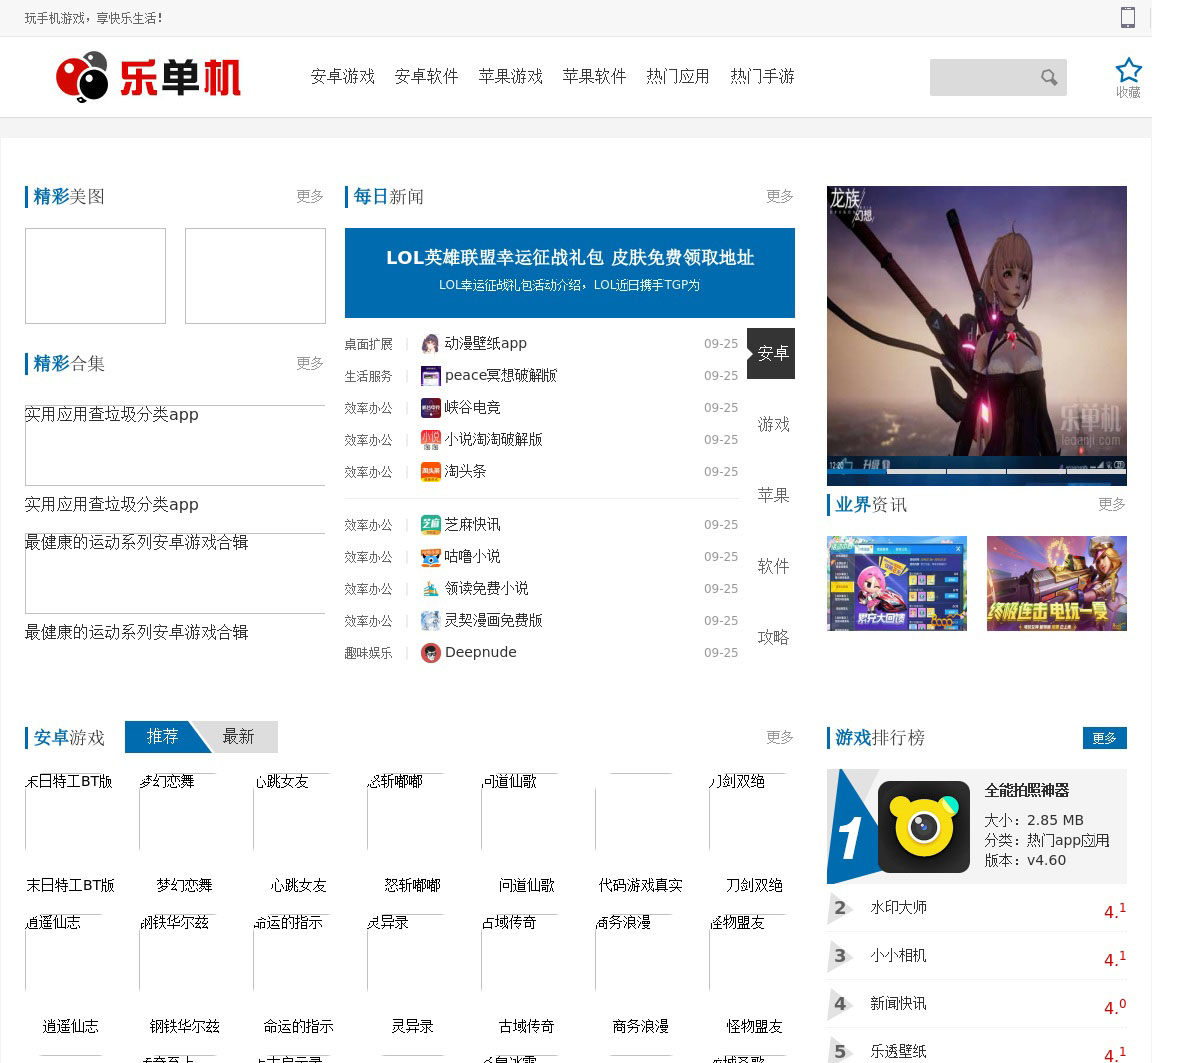Image resolution: width=1200 pixels, height=1063 pixels.
Task: Click the search magnifier icon
Action: click(1048, 78)
